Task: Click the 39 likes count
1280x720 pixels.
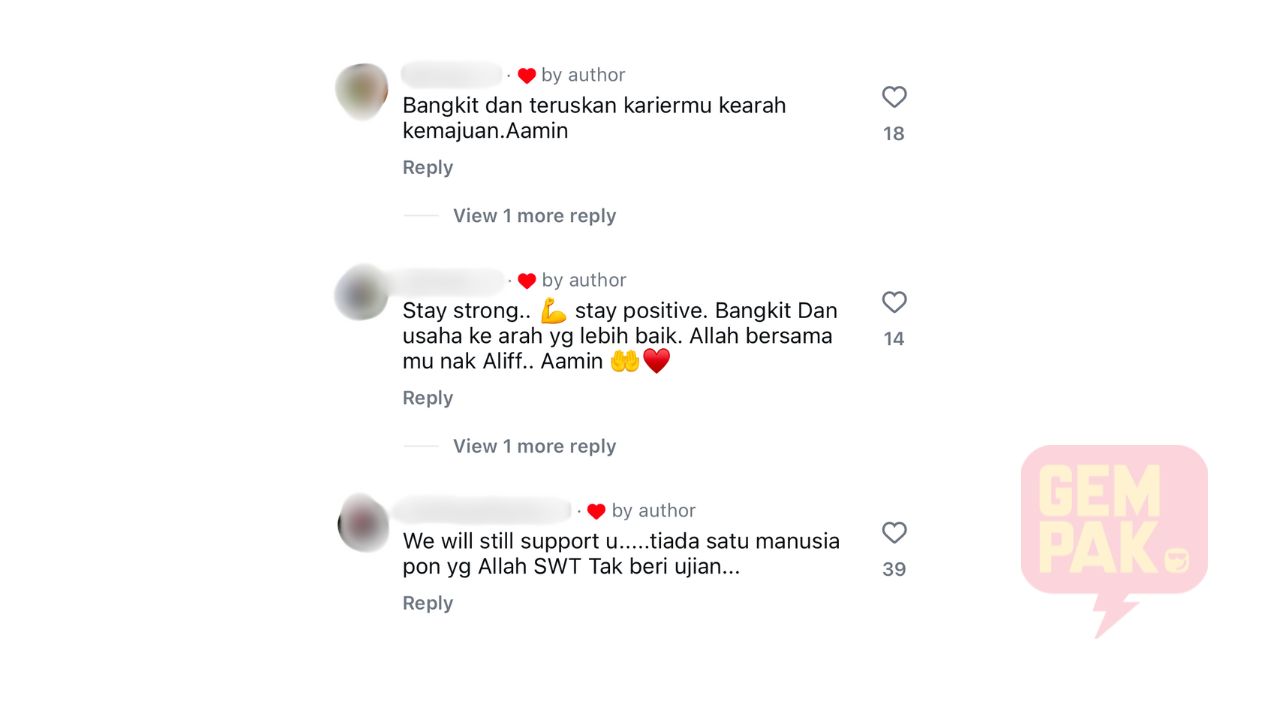Action: [x=894, y=569]
